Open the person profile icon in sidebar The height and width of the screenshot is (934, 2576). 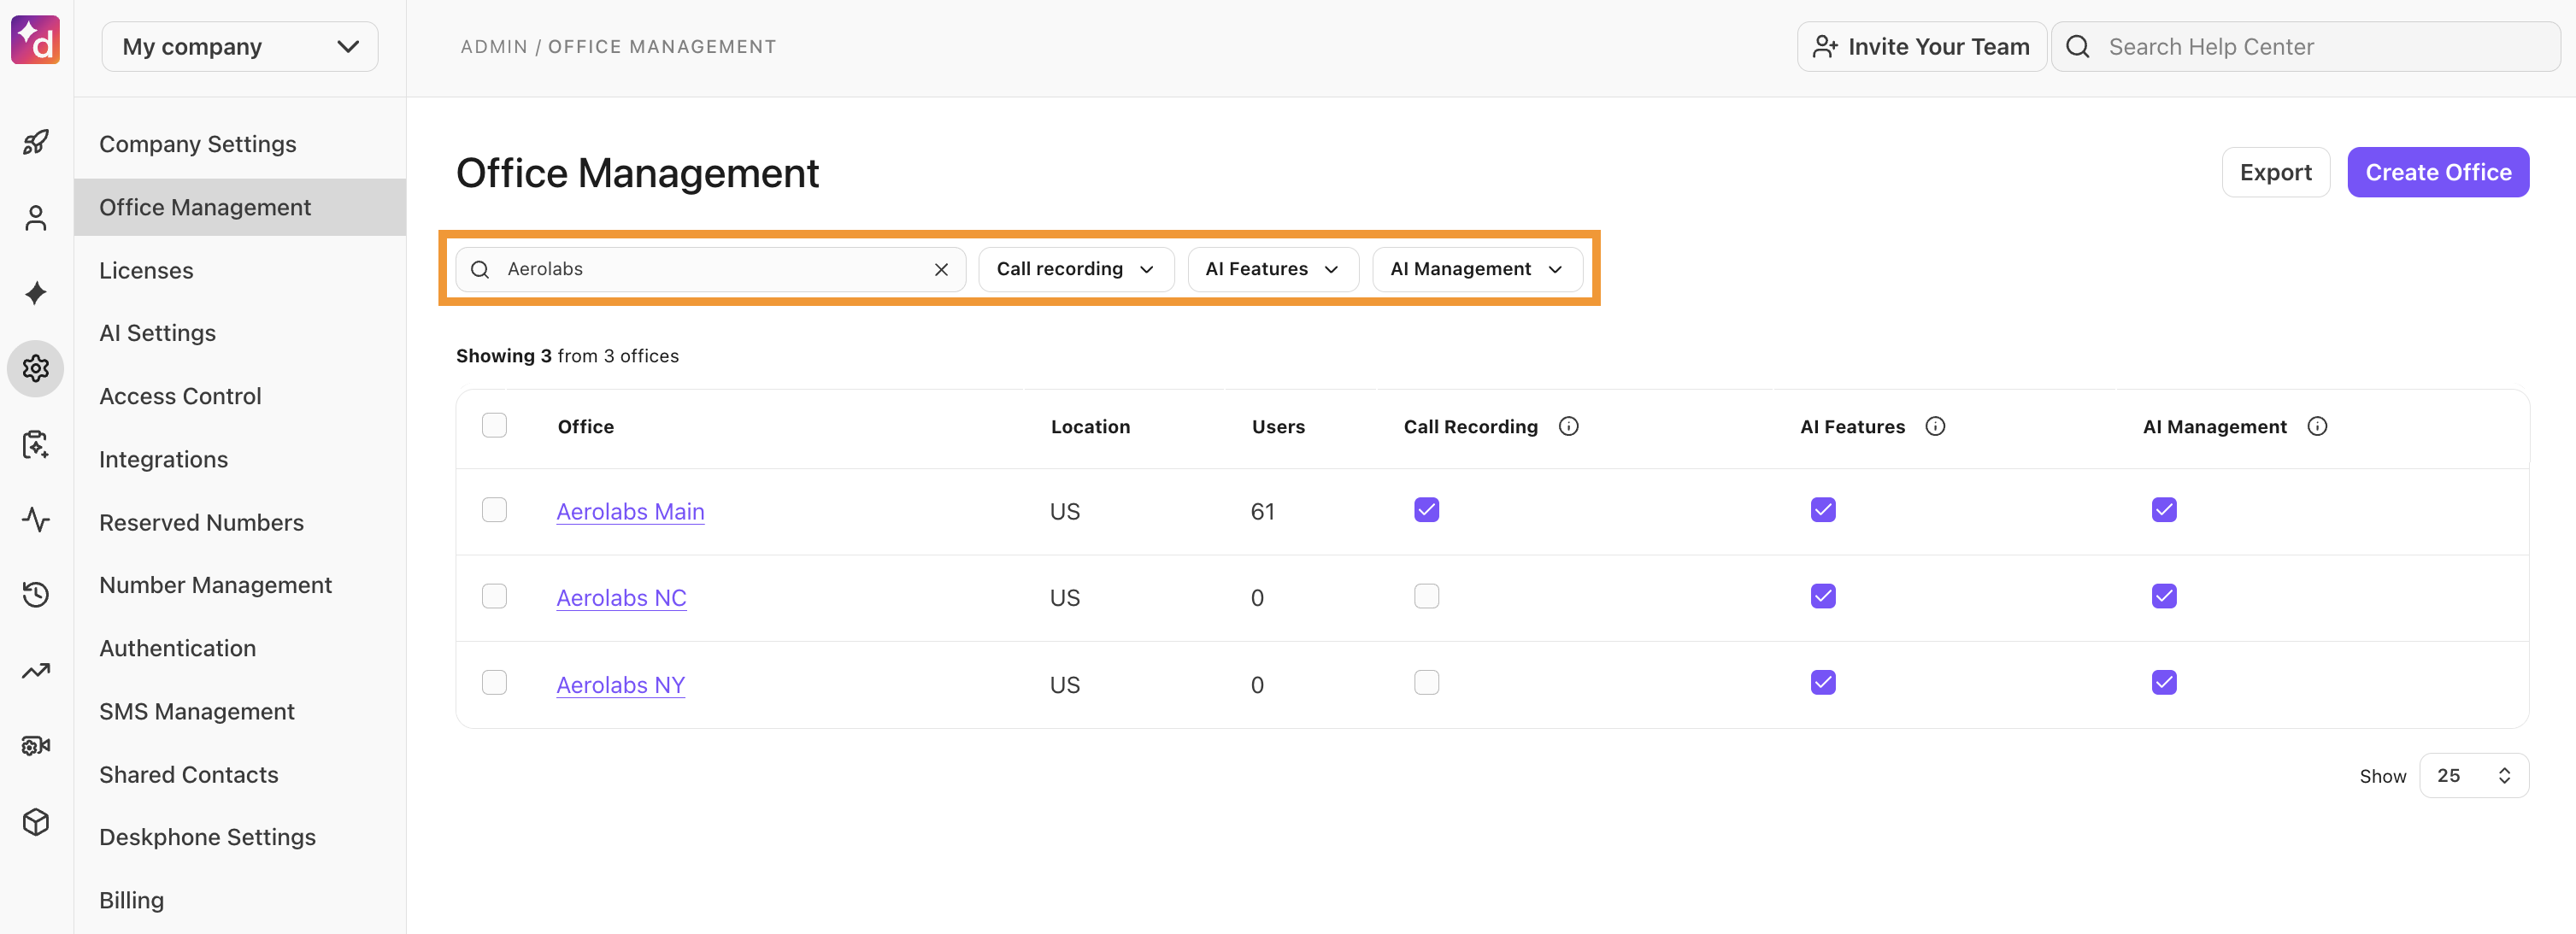click(x=36, y=218)
